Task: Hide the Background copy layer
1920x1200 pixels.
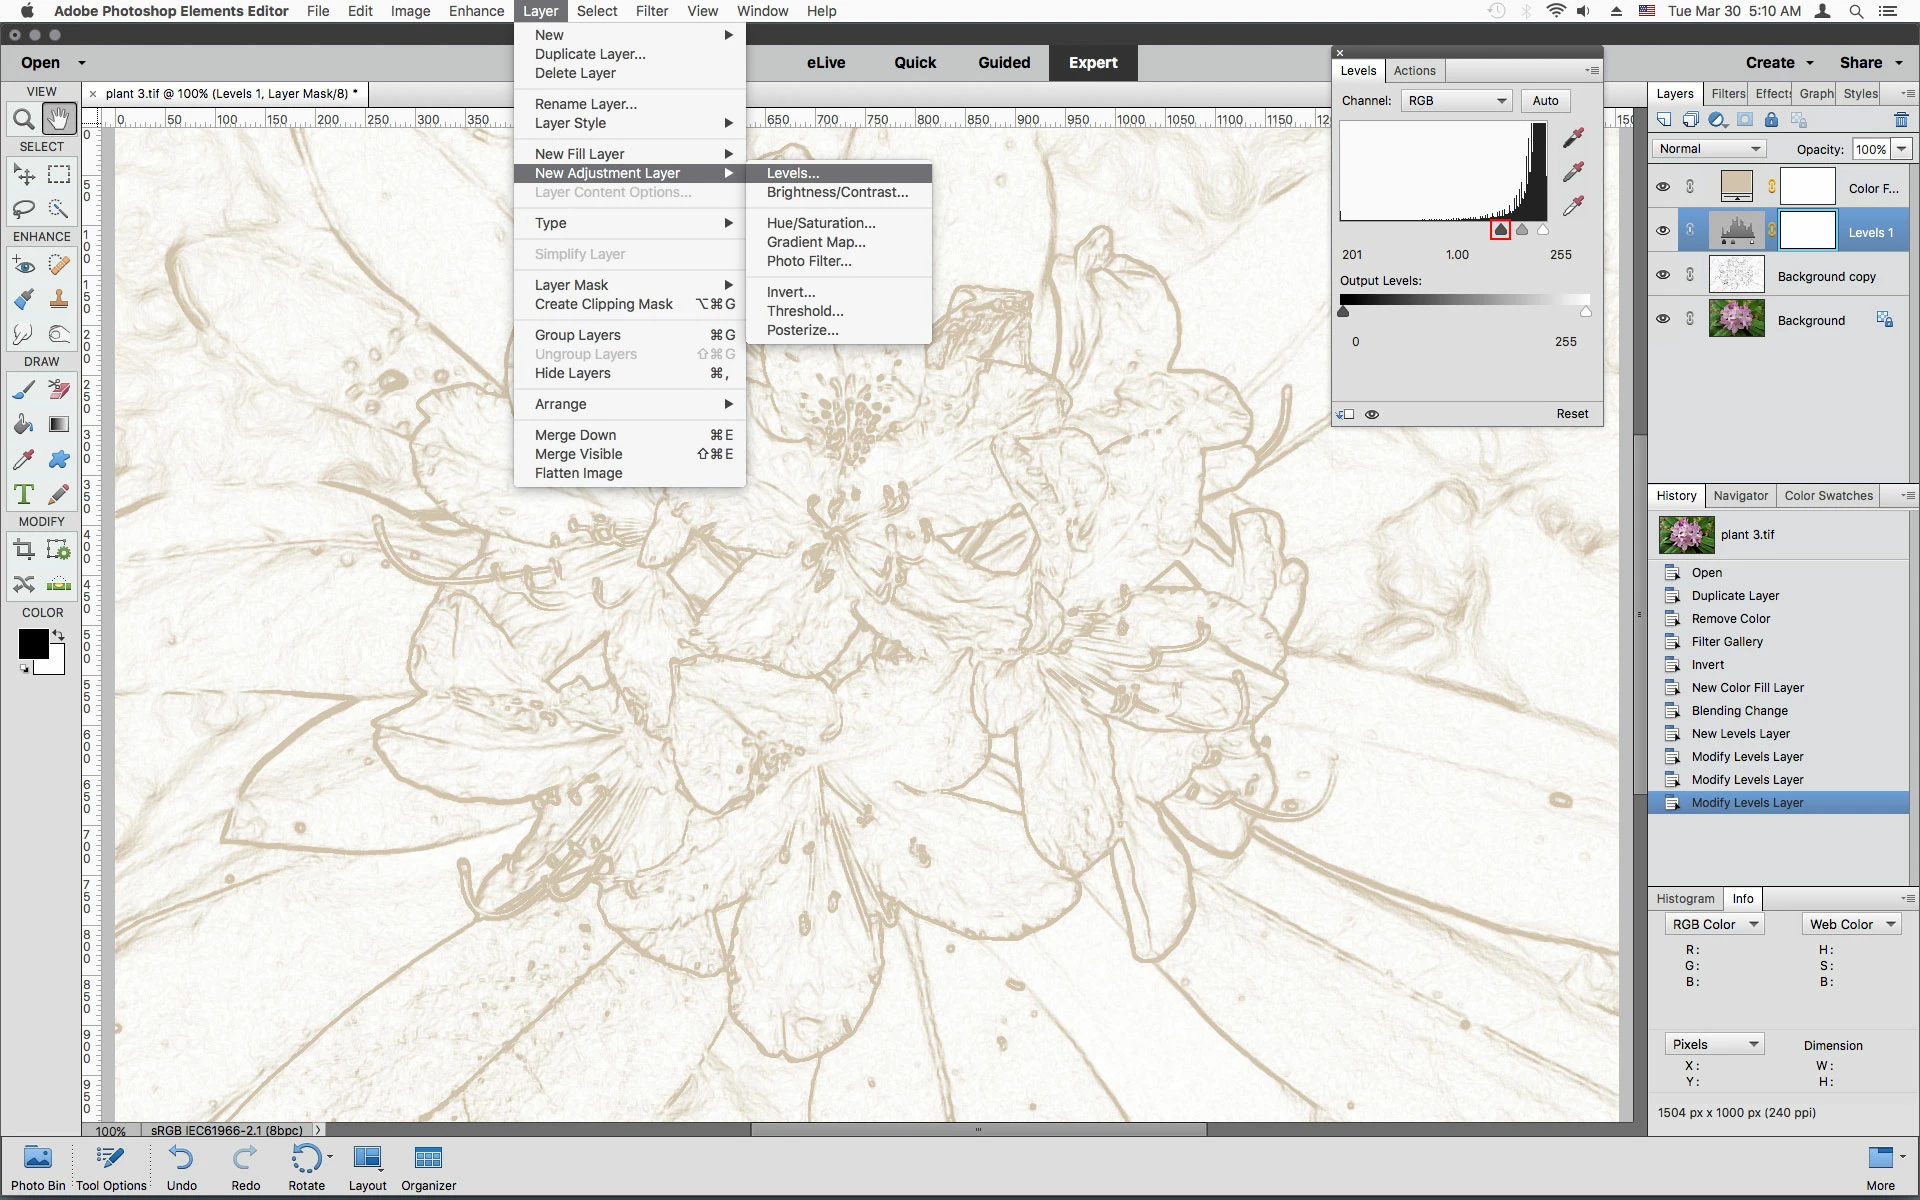Action: point(1663,275)
